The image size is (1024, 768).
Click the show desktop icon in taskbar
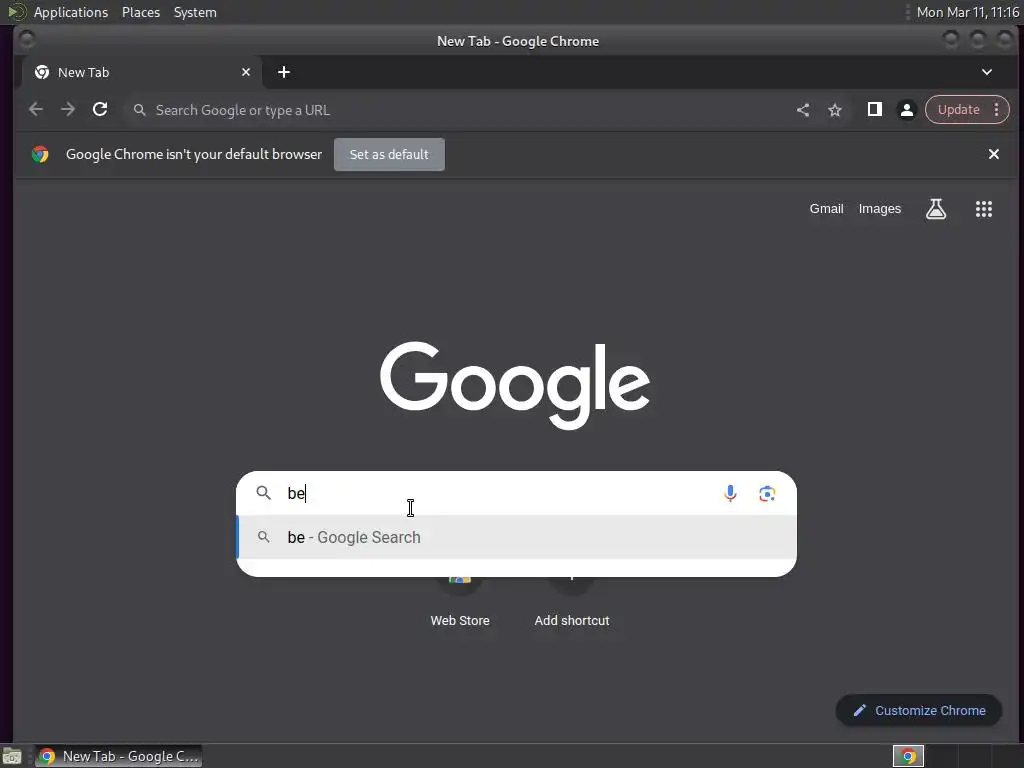pos(12,756)
